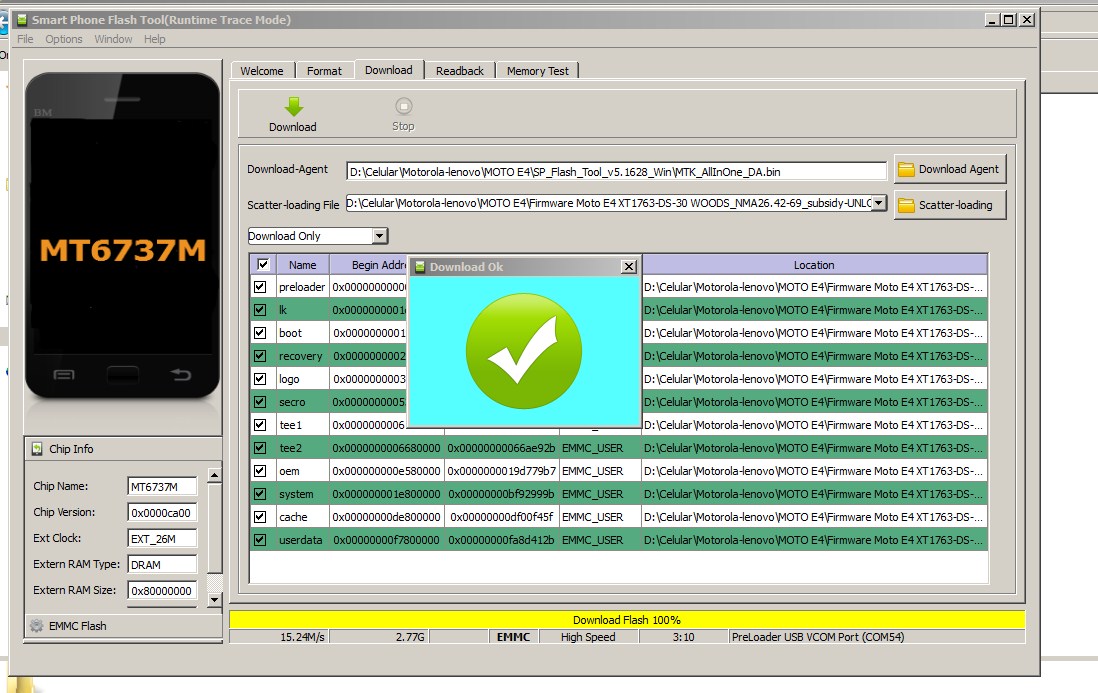Click the phone image home key

pyautogui.click(x=123, y=374)
